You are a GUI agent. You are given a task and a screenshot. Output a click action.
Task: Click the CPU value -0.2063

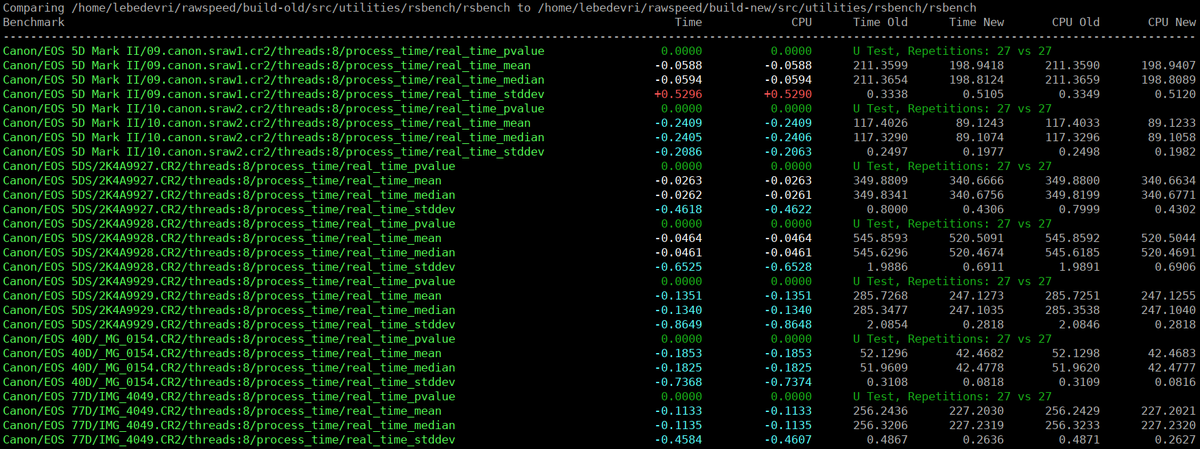coord(788,151)
